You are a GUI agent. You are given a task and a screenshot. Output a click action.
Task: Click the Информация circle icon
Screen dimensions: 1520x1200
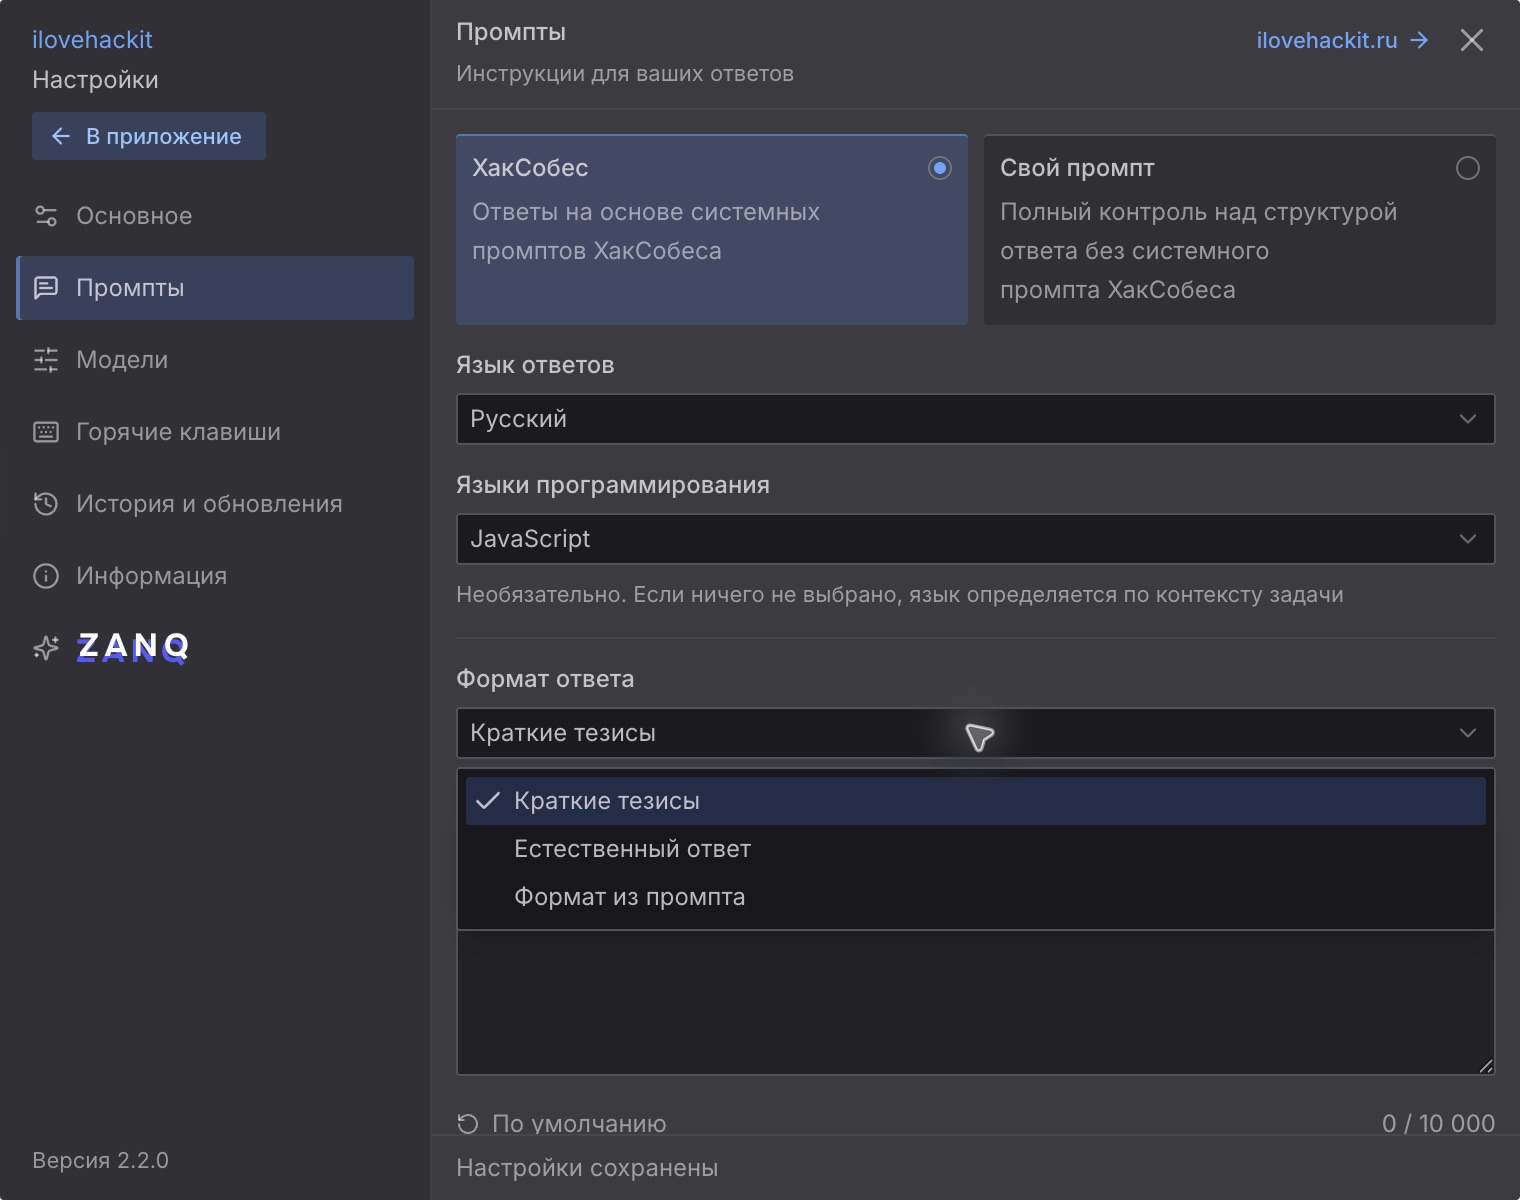pyautogui.click(x=46, y=576)
